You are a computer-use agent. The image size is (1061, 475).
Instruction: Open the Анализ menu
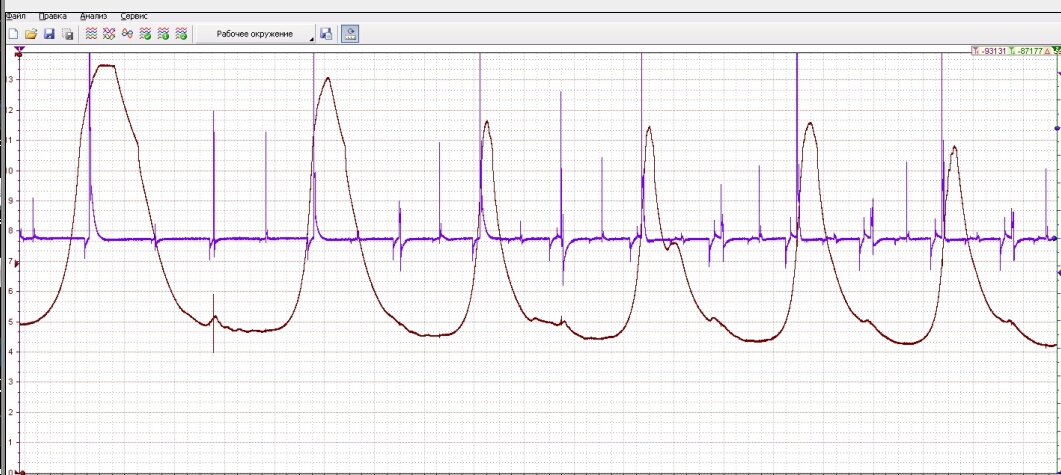point(93,16)
